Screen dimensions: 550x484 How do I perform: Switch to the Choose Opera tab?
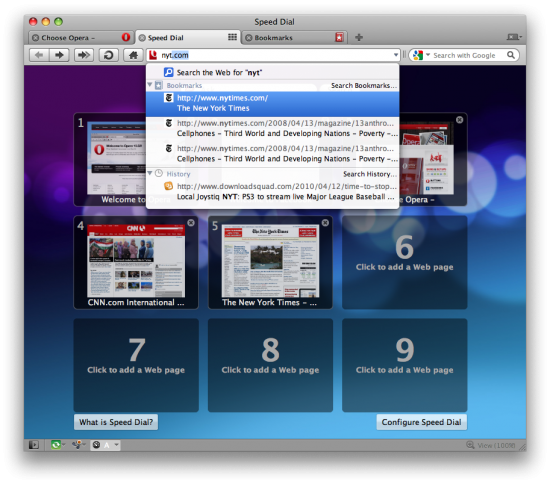tap(81, 38)
